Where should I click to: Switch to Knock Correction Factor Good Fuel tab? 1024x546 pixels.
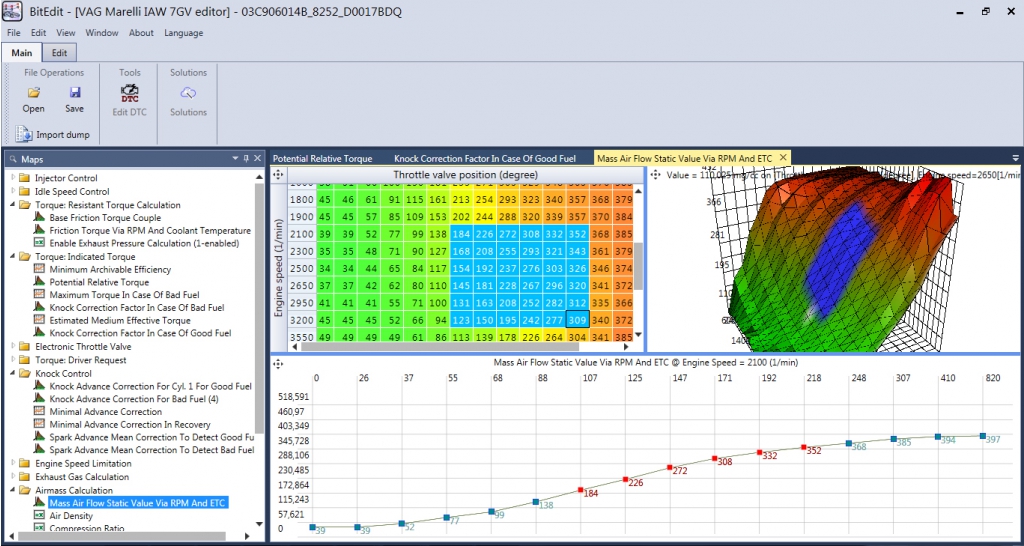tap(485, 159)
